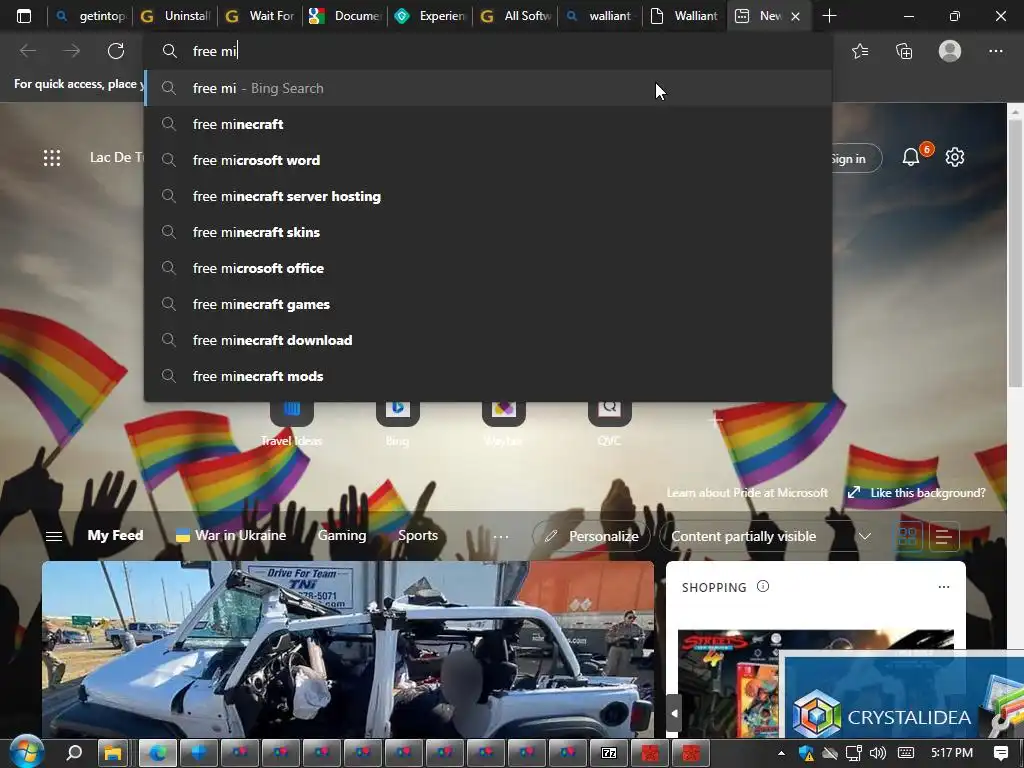Switch feed to list layout view
The width and height of the screenshot is (1024, 768).
point(943,536)
